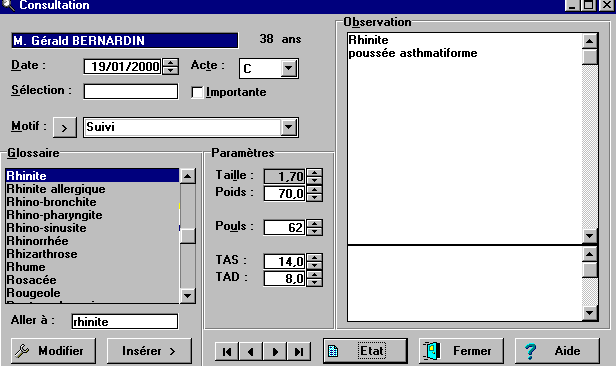The width and height of the screenshot is (616, 366).
Task: Select Rhume in the glossary
Action: coord(92,267)
